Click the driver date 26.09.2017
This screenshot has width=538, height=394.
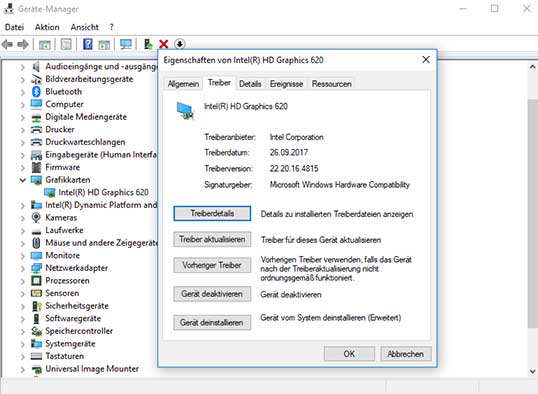point(289,152)
